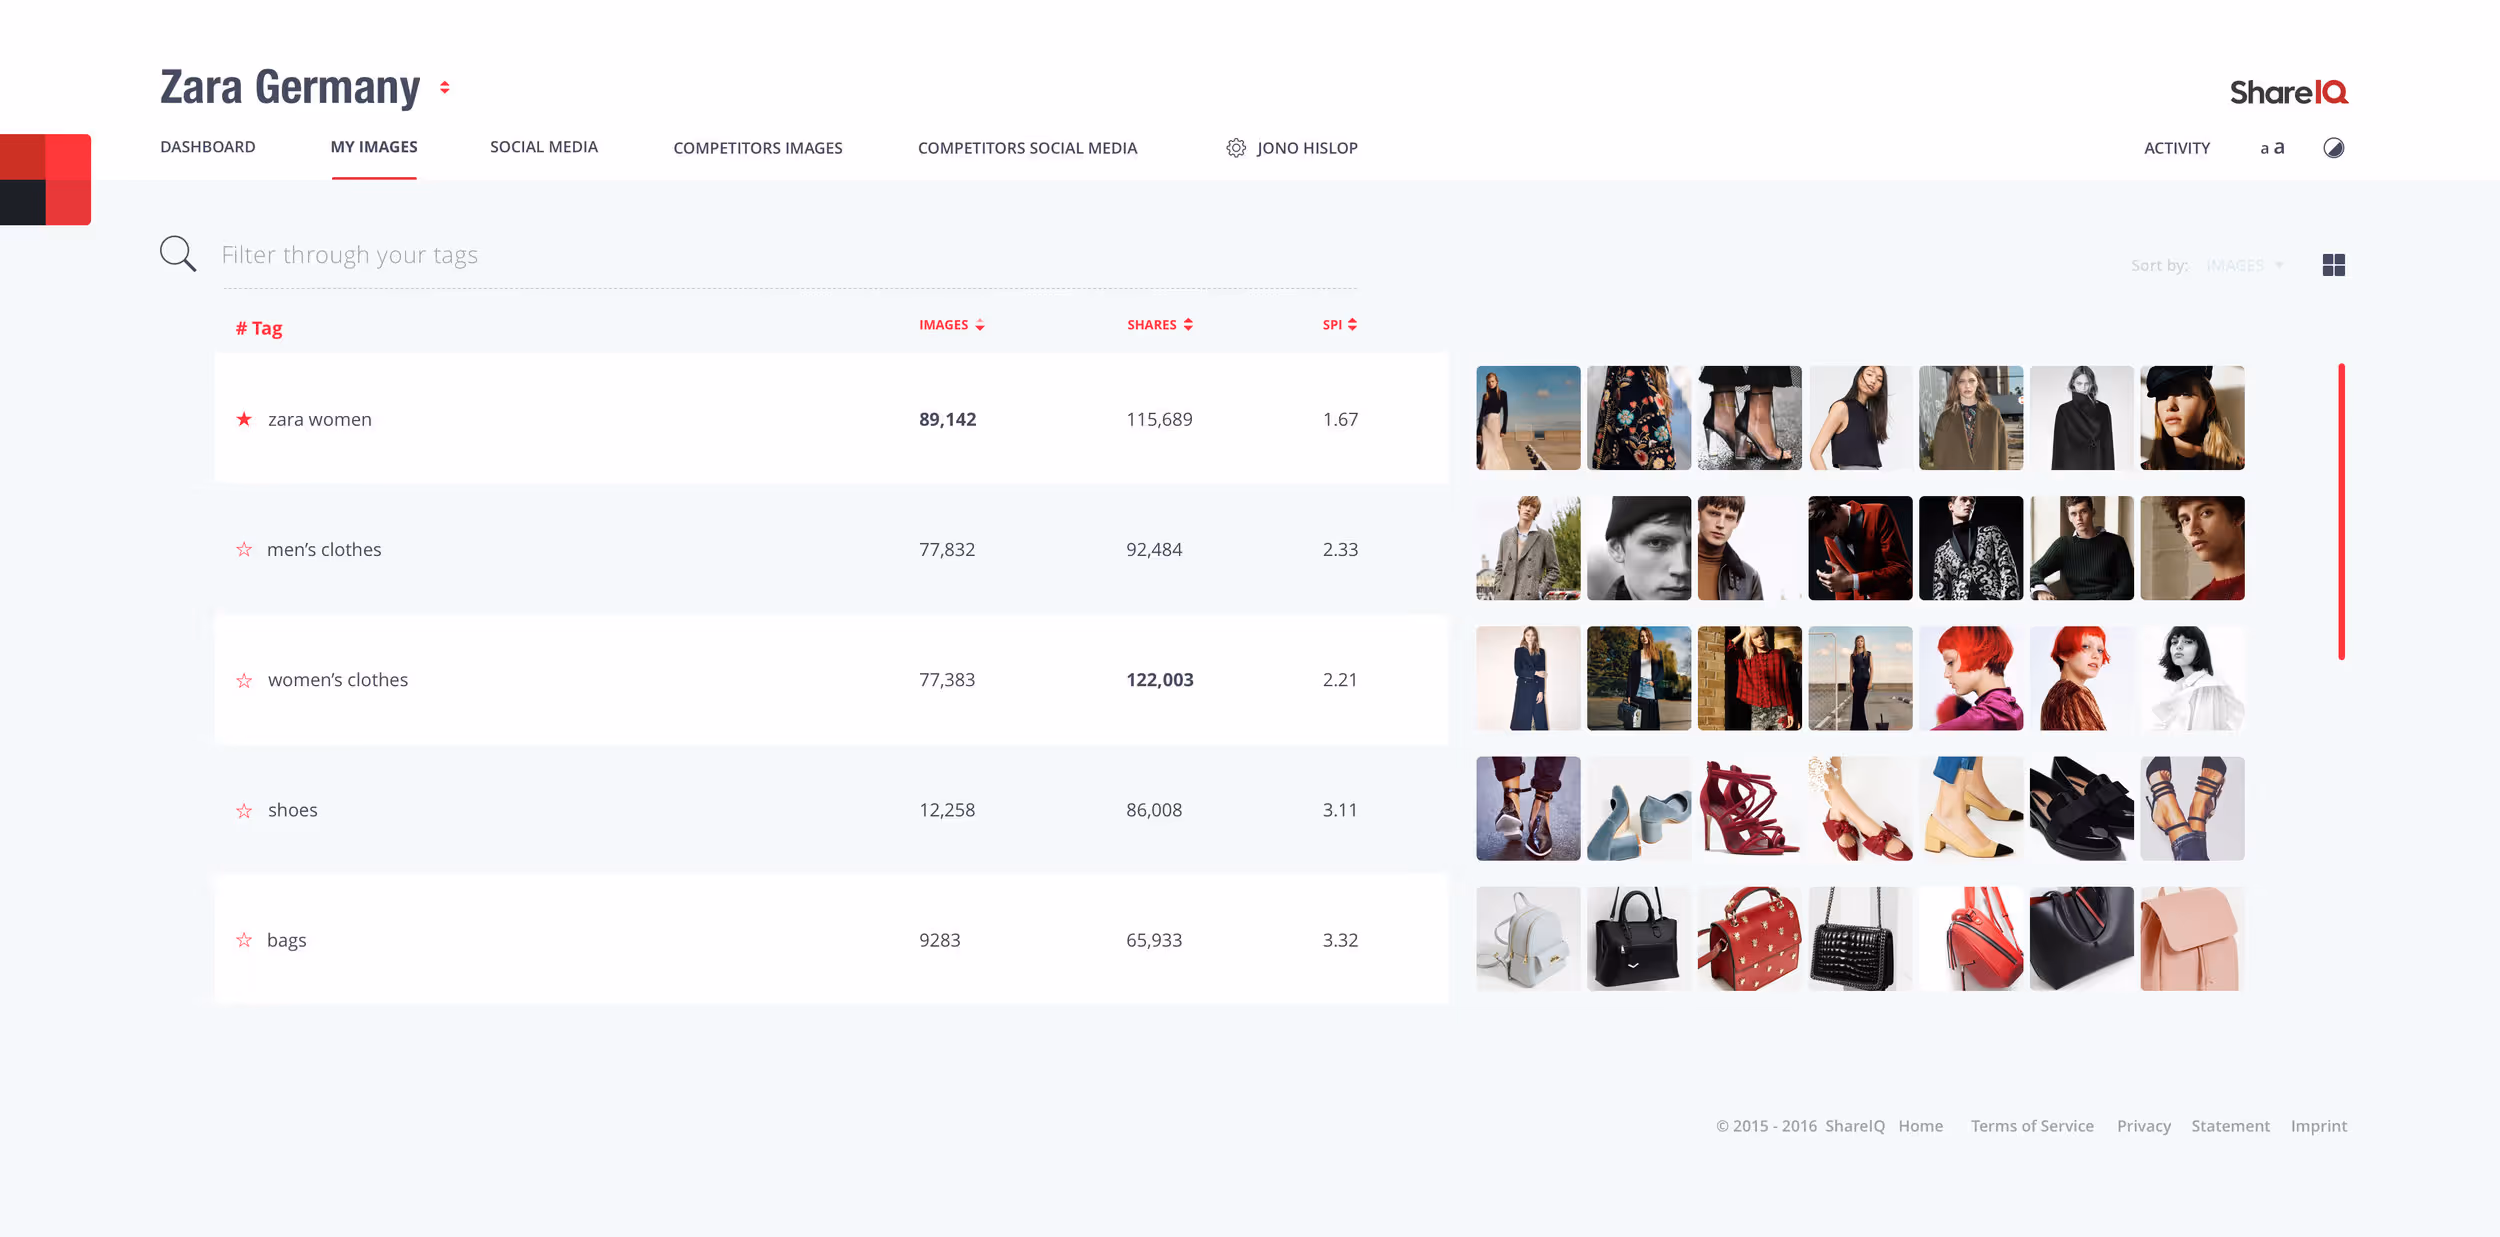The height and width of the screenshot is (1237, 2500).
Task: Favorite the men's clothes tag star
Action: coord(244,549)
